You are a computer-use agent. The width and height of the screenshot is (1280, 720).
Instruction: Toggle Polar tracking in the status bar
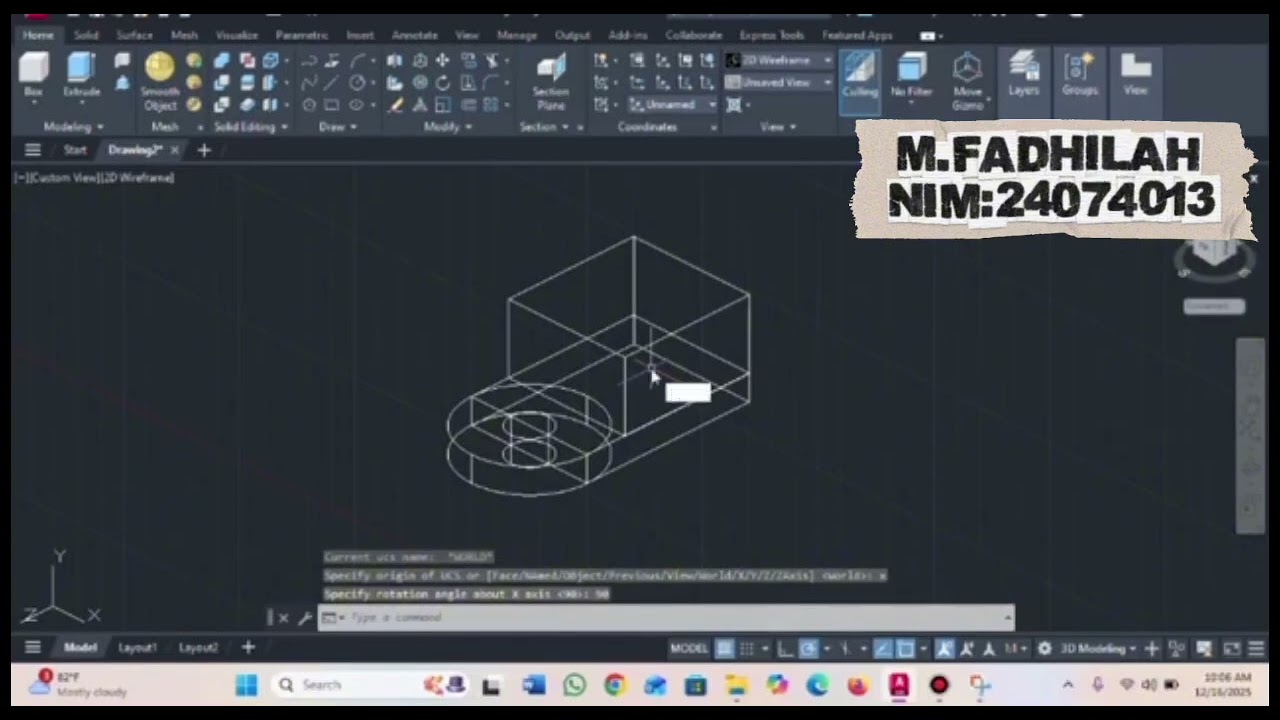(808, 648)
